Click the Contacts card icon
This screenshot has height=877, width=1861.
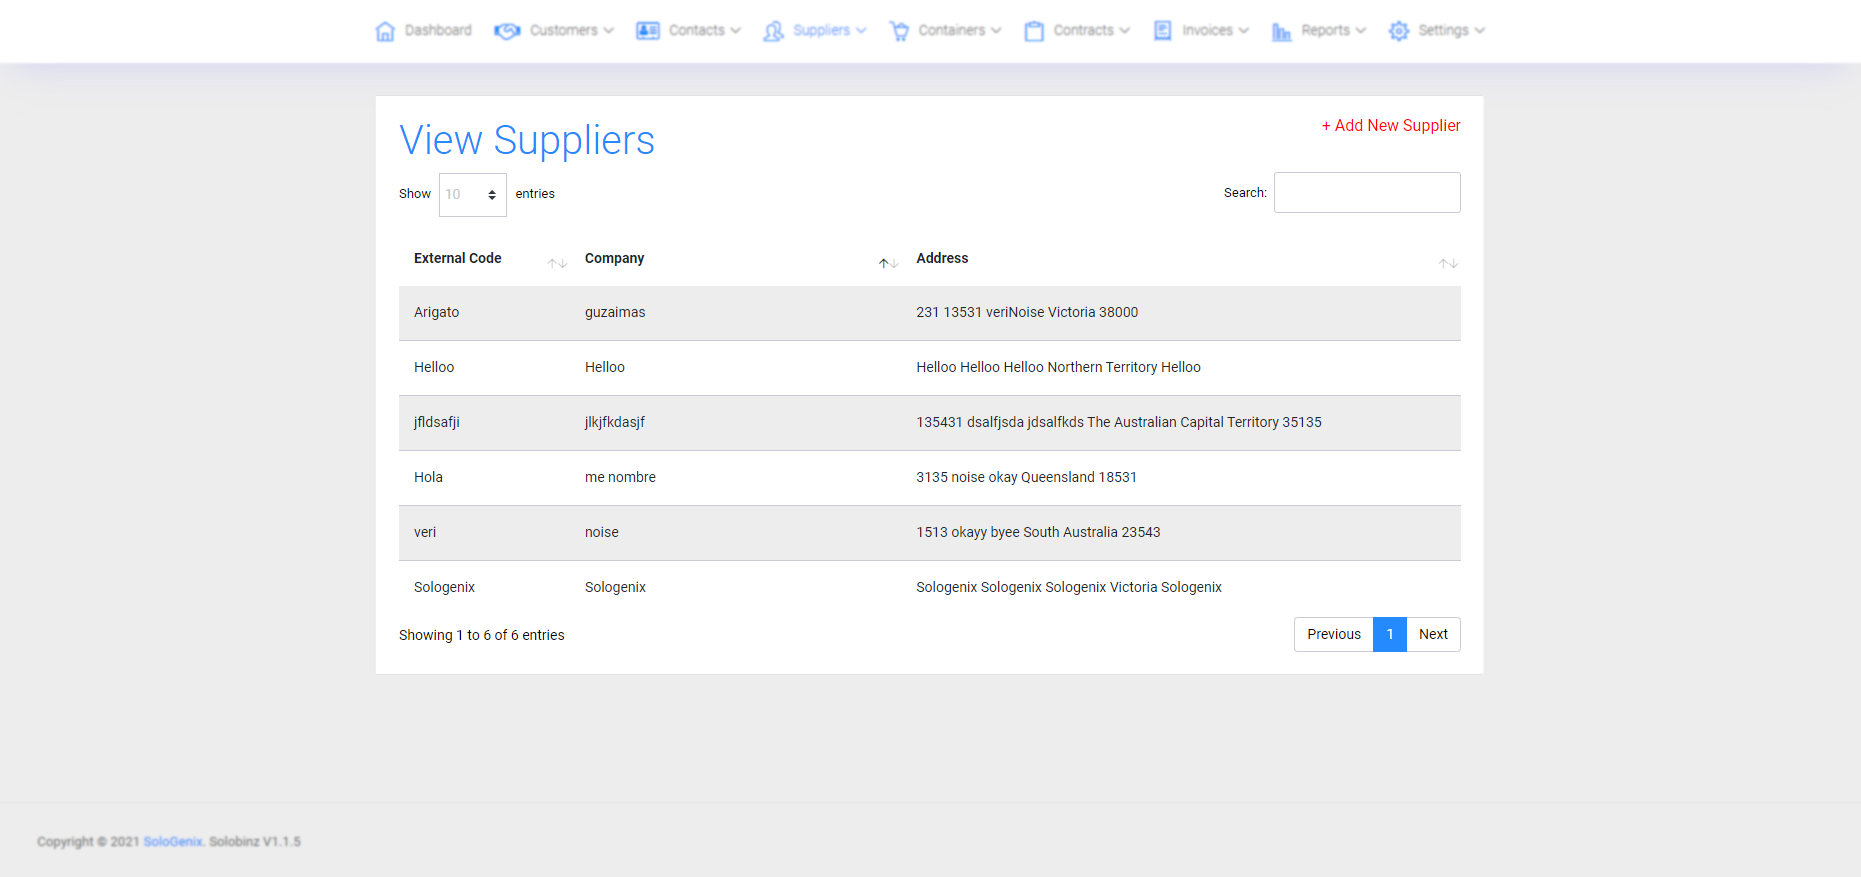[x=648, y=31]
